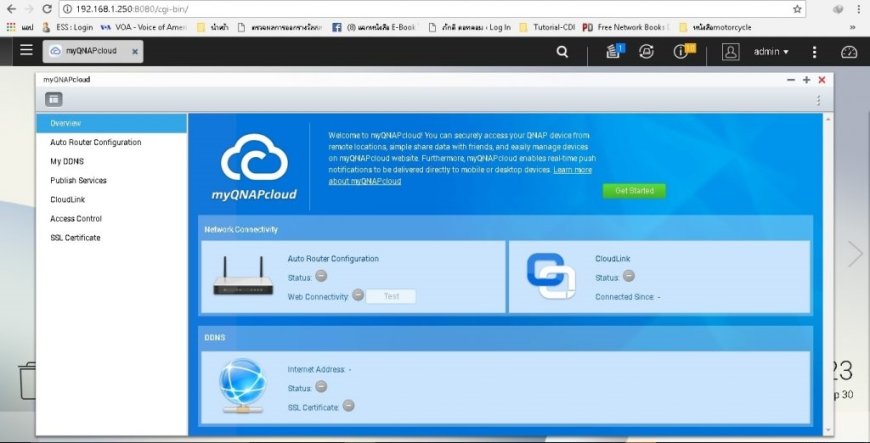Open the QTS more options dots
Screen dimensions: 870x443
[814, 52]
